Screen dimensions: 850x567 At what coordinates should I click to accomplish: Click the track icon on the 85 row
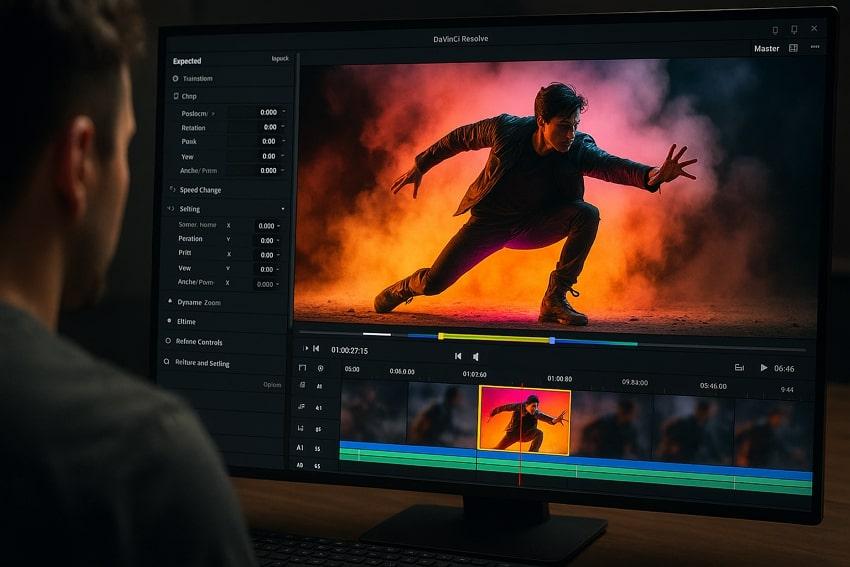pos(300,428)
